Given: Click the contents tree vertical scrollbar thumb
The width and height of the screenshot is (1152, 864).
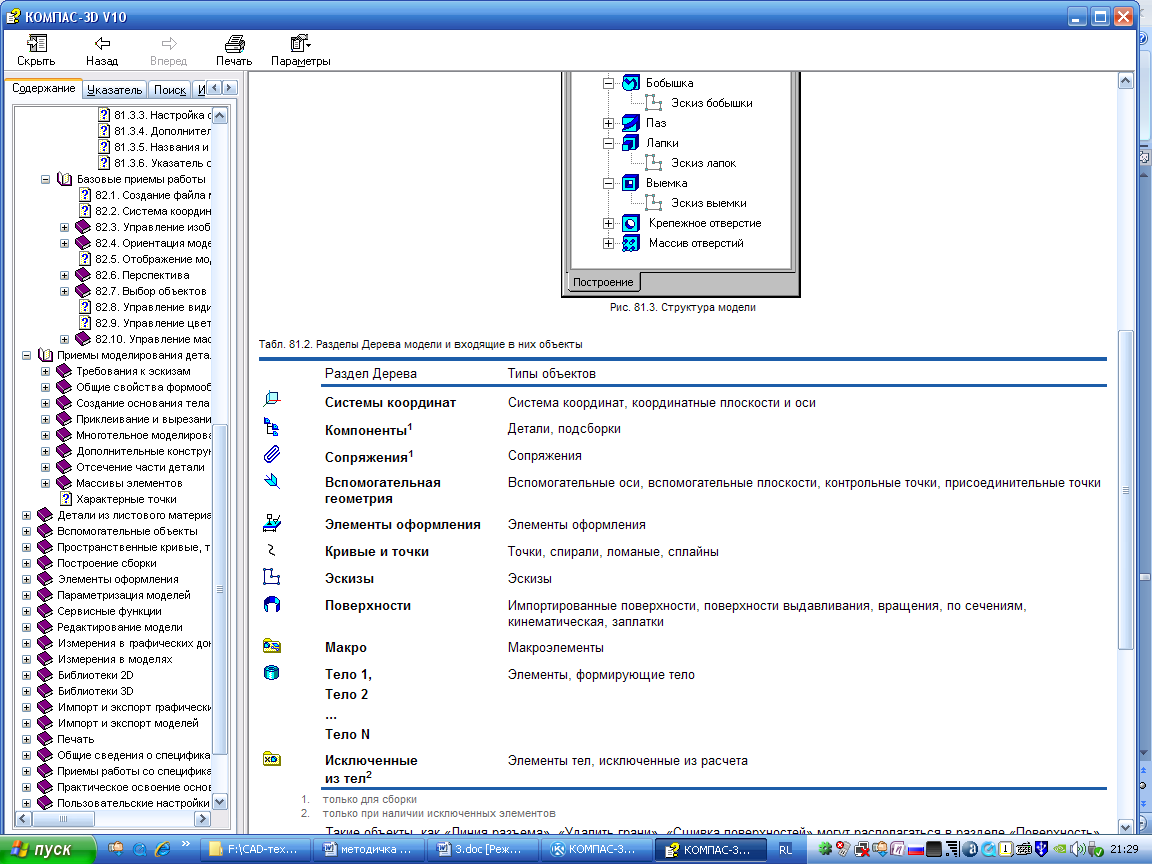Looking at the screenshot, I should [220, 588].
